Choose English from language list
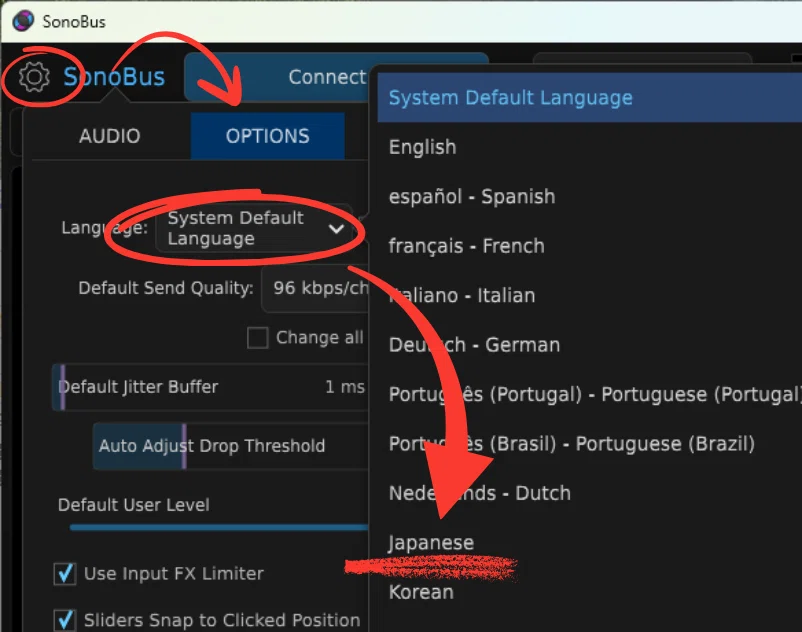The height and width of the screenshot is (632, 802). 589,147
